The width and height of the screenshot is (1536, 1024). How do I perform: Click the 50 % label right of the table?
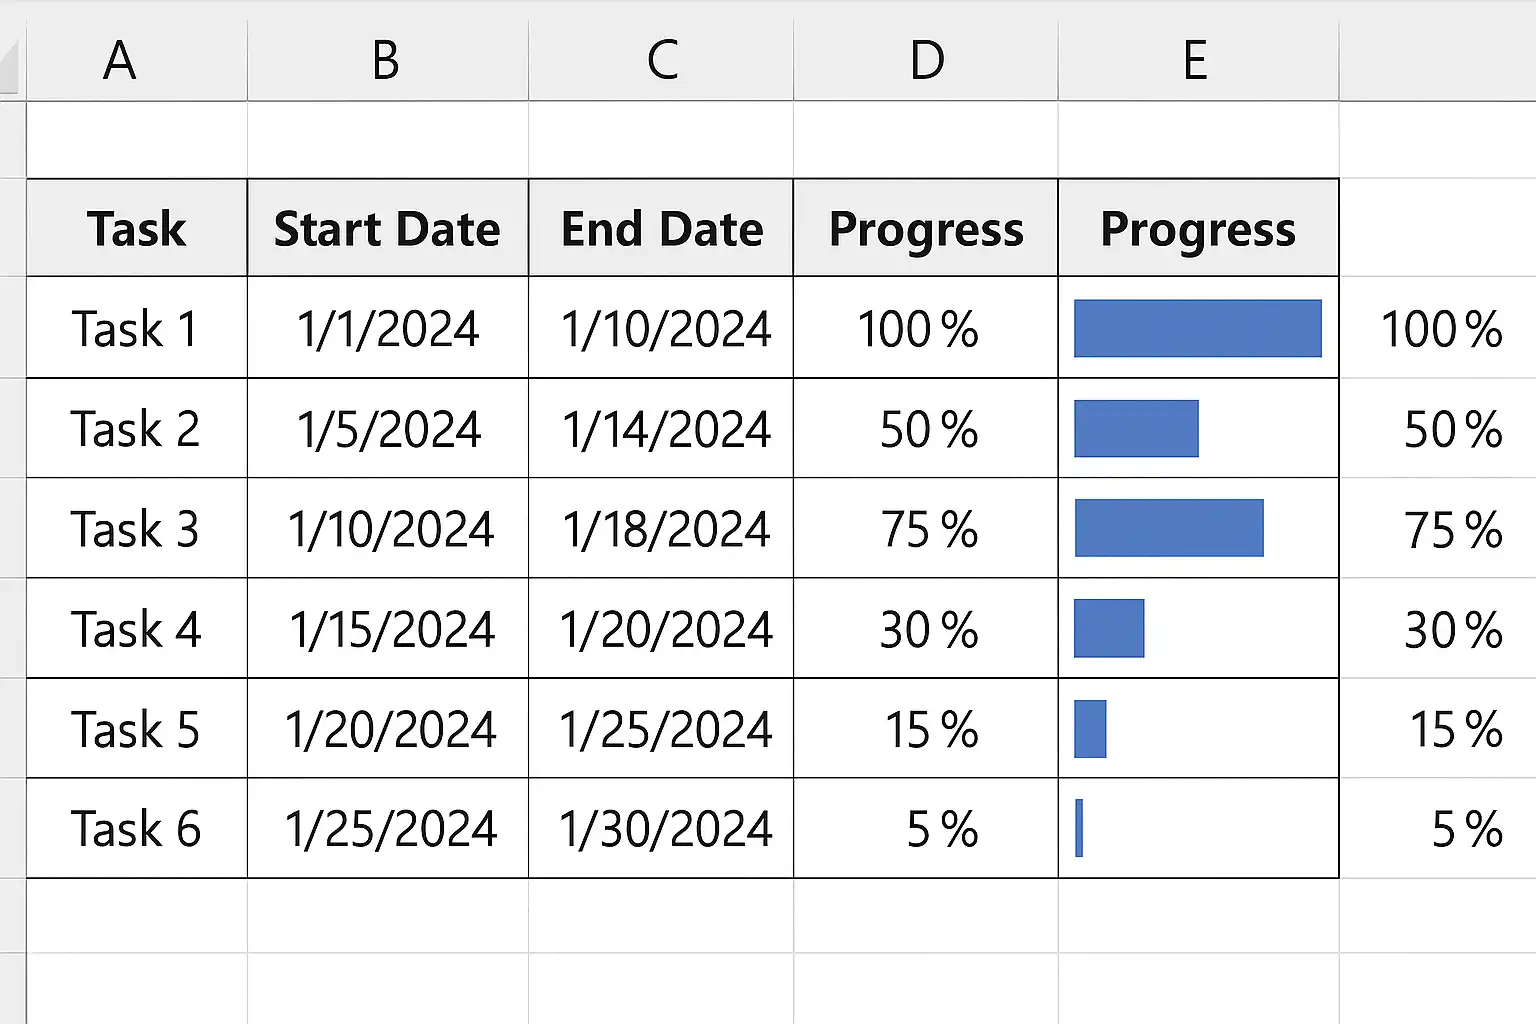1453,430
